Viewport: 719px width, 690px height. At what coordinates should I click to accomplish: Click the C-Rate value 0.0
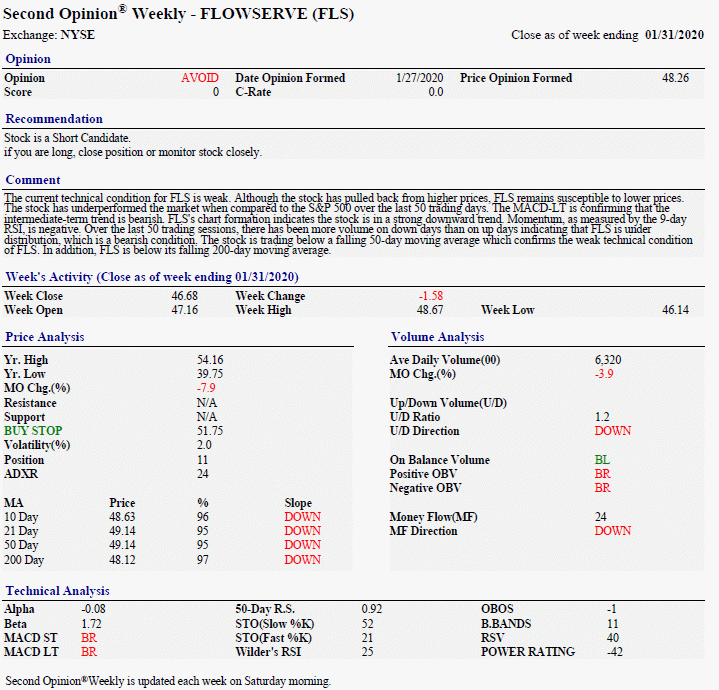(436, 92)
